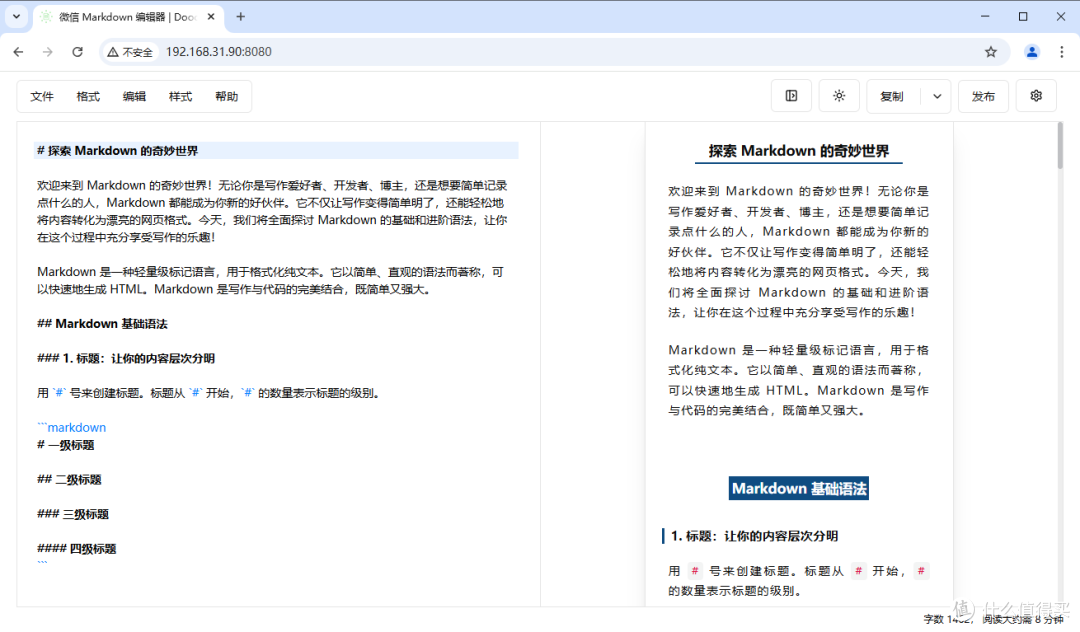This screenshot has width=1080, height=632.
Task: Click the '```markdown' code fence line
Action: pyautogui.click(x=72, y=428)
